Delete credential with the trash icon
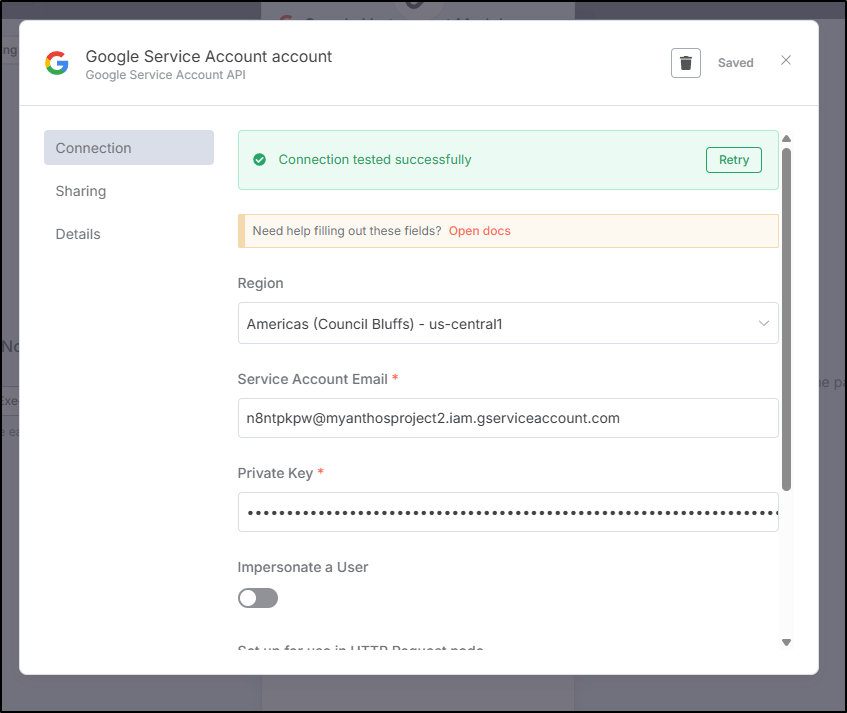Screen dimensions: 847x713 685,63
